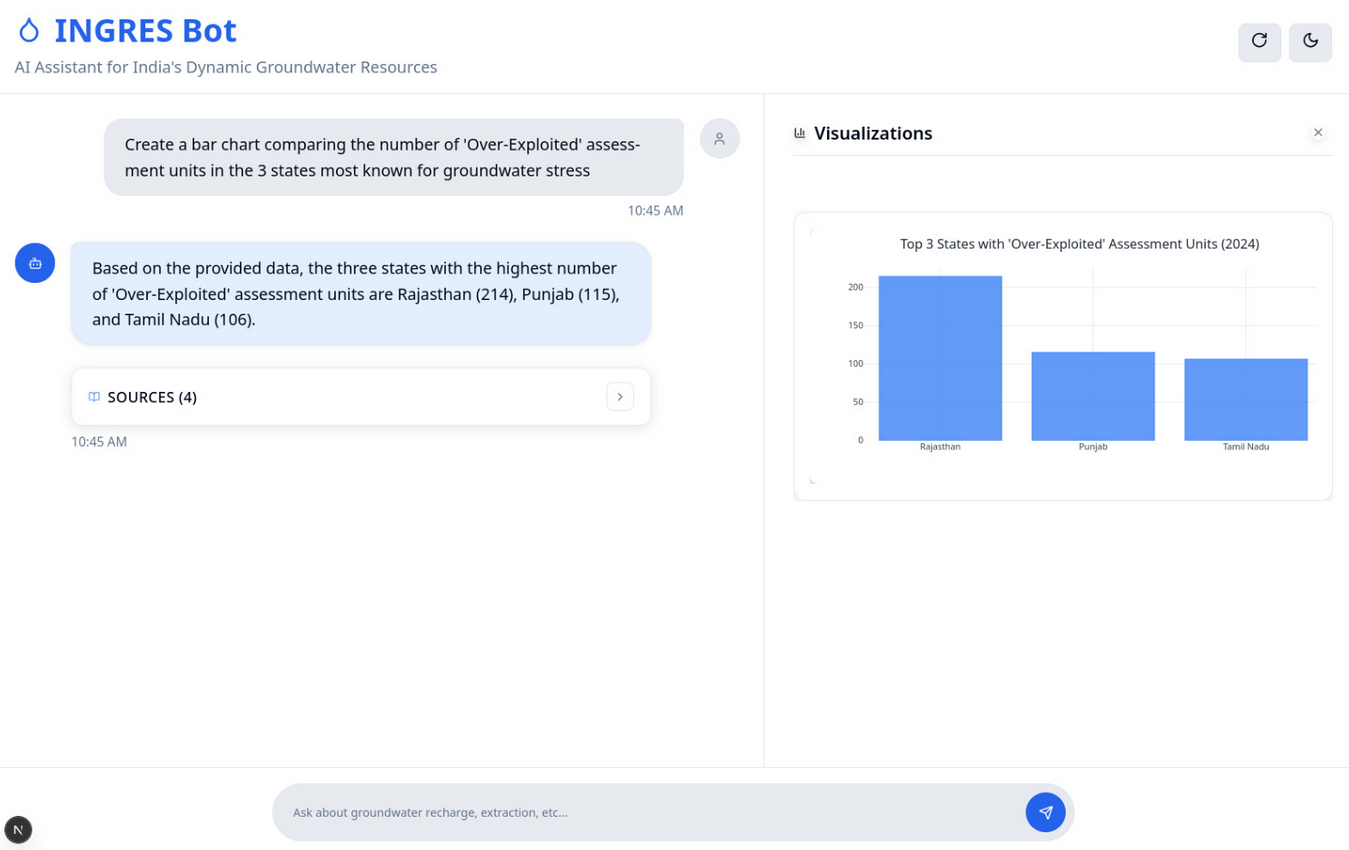The width and height of the screenshot is (1349, 850).
Task: Click the bar chart icon next to Visualizations
Action: [800, 133]
